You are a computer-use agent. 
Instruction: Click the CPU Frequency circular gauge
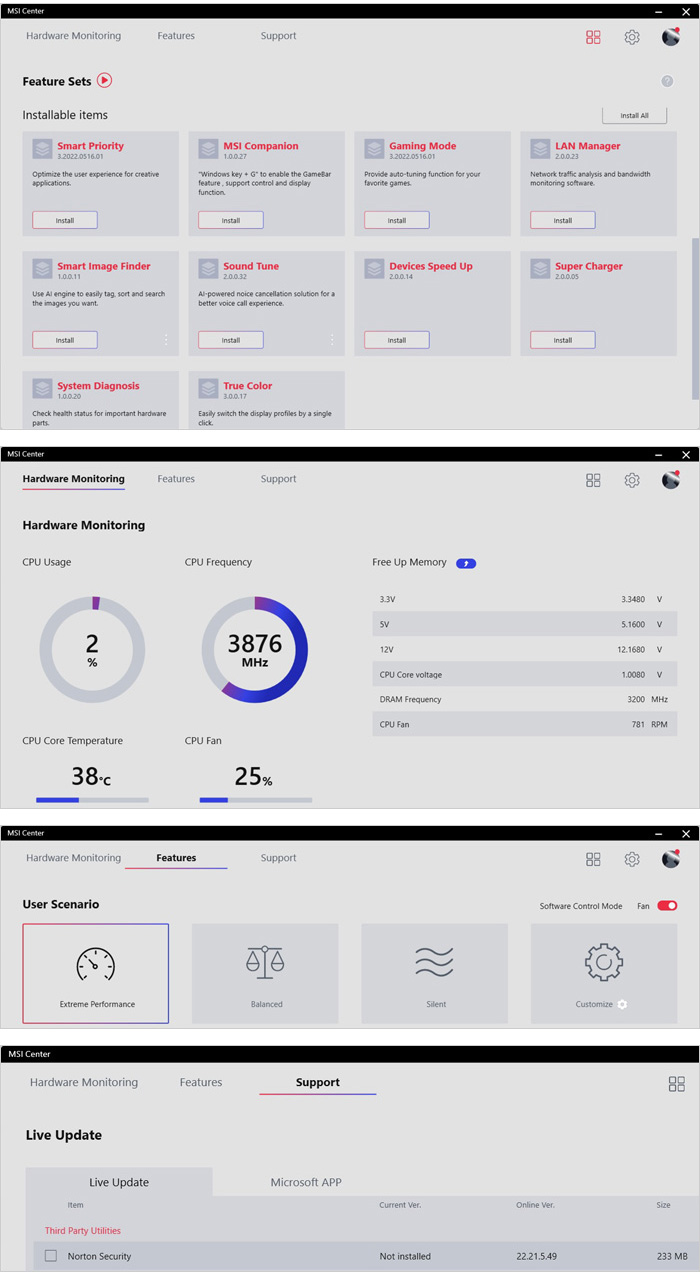point(254,649)
